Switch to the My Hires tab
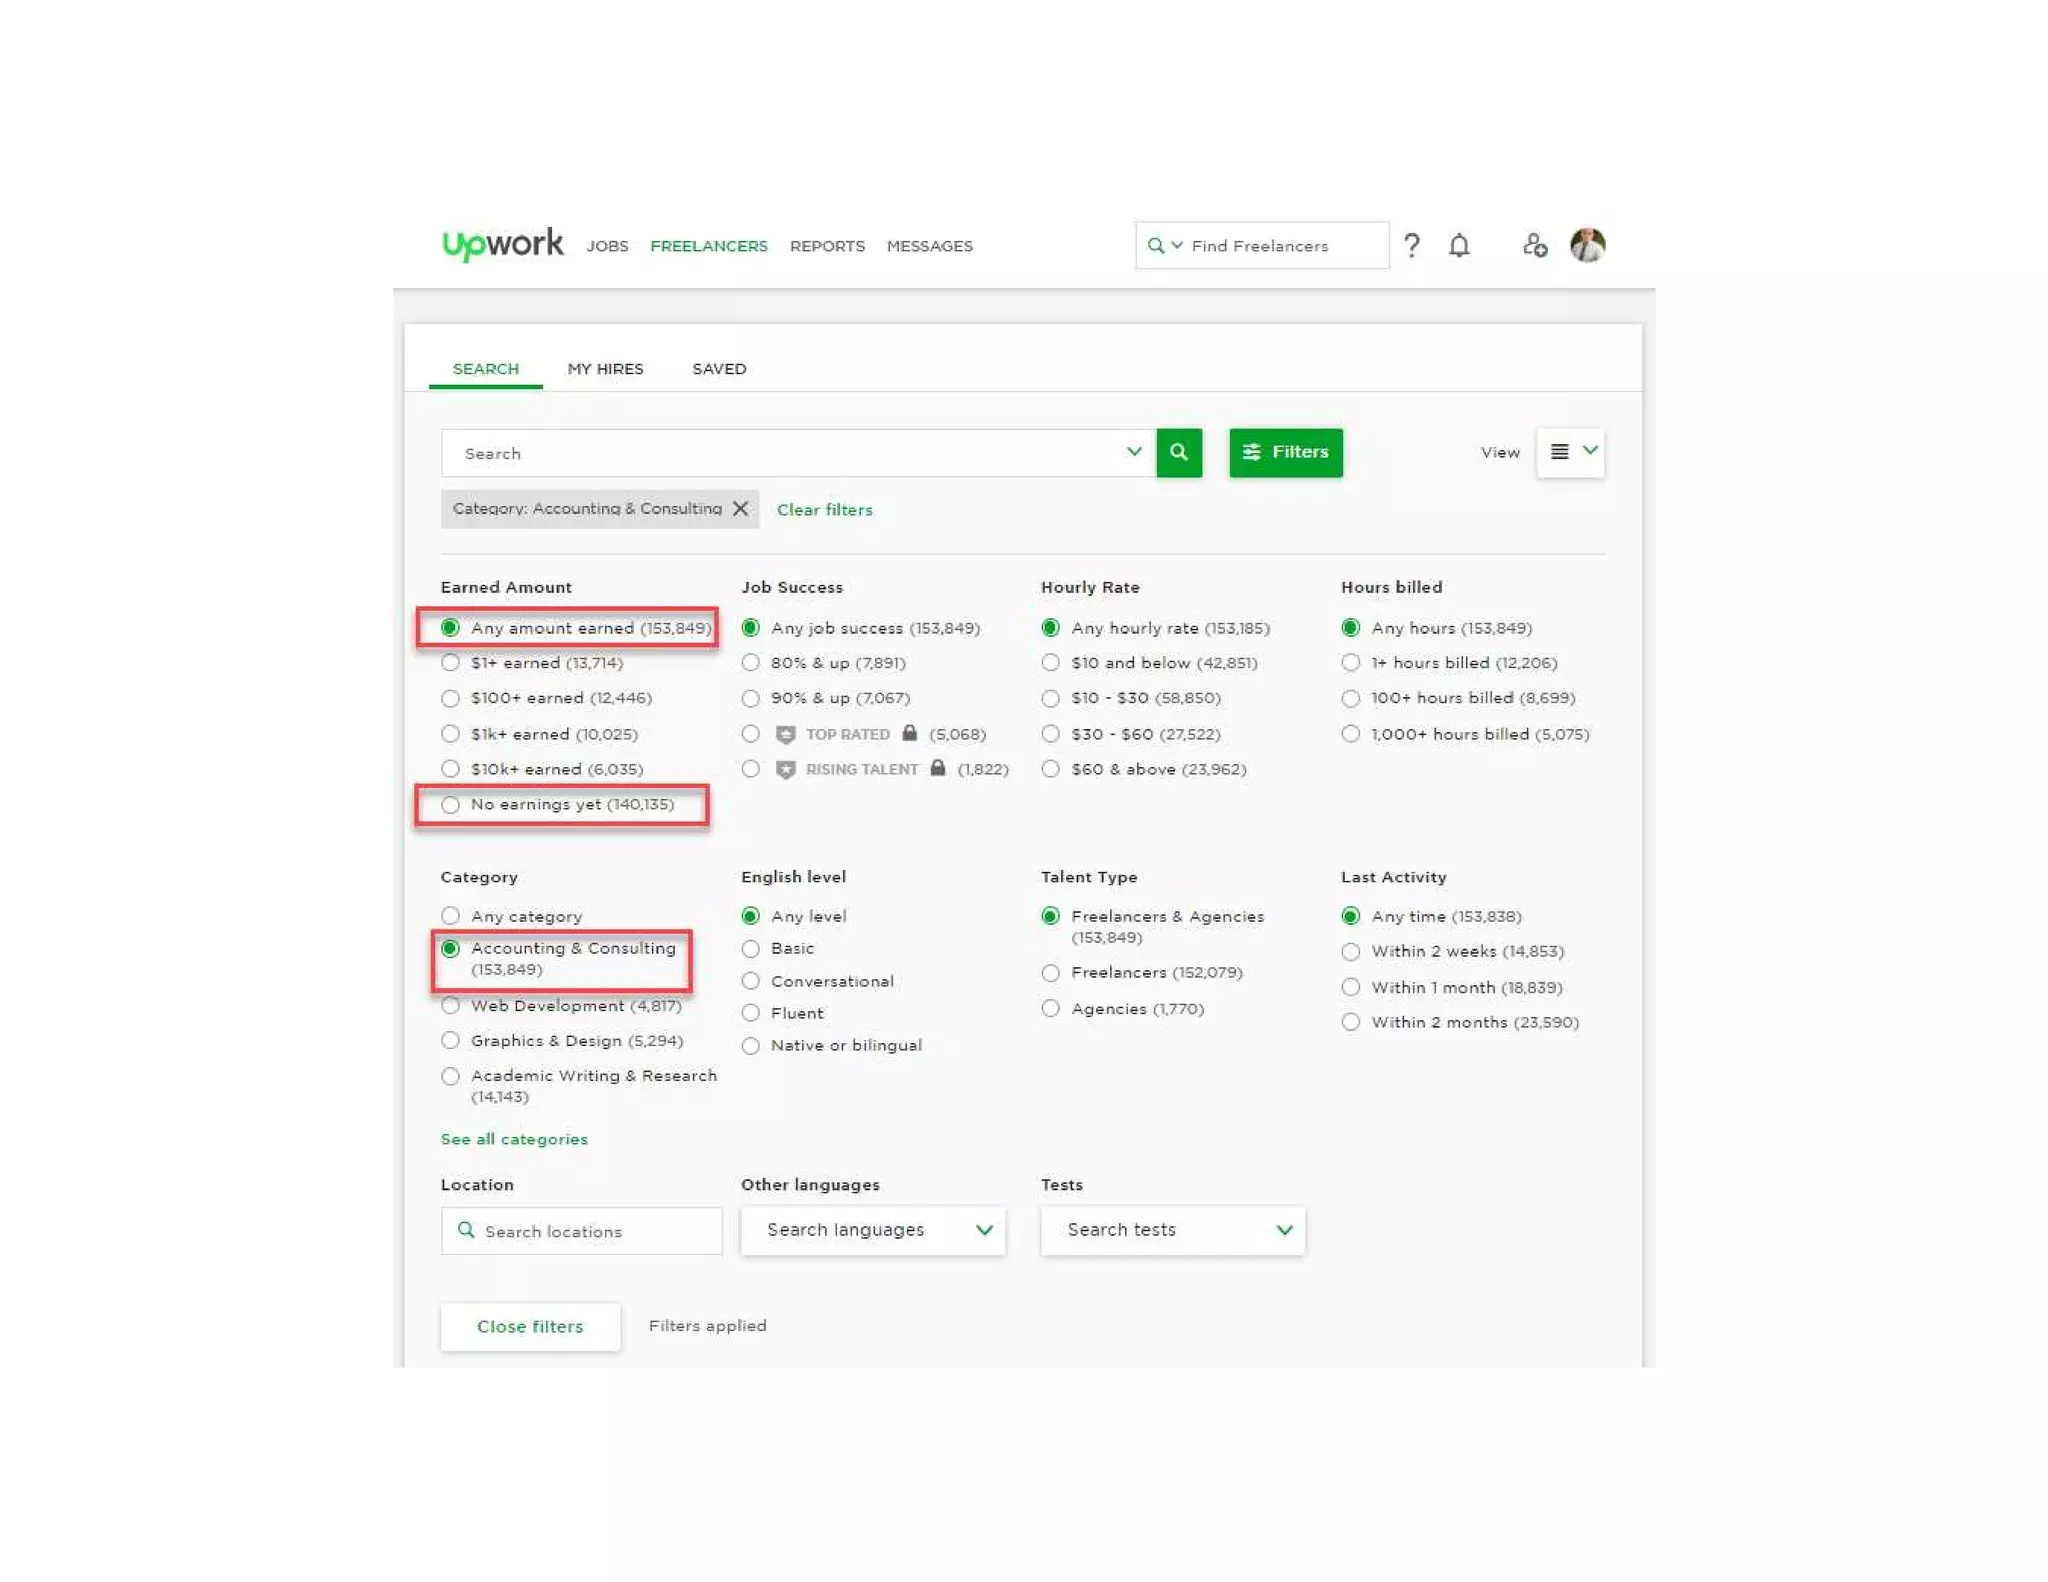 [x=605, y=369]
